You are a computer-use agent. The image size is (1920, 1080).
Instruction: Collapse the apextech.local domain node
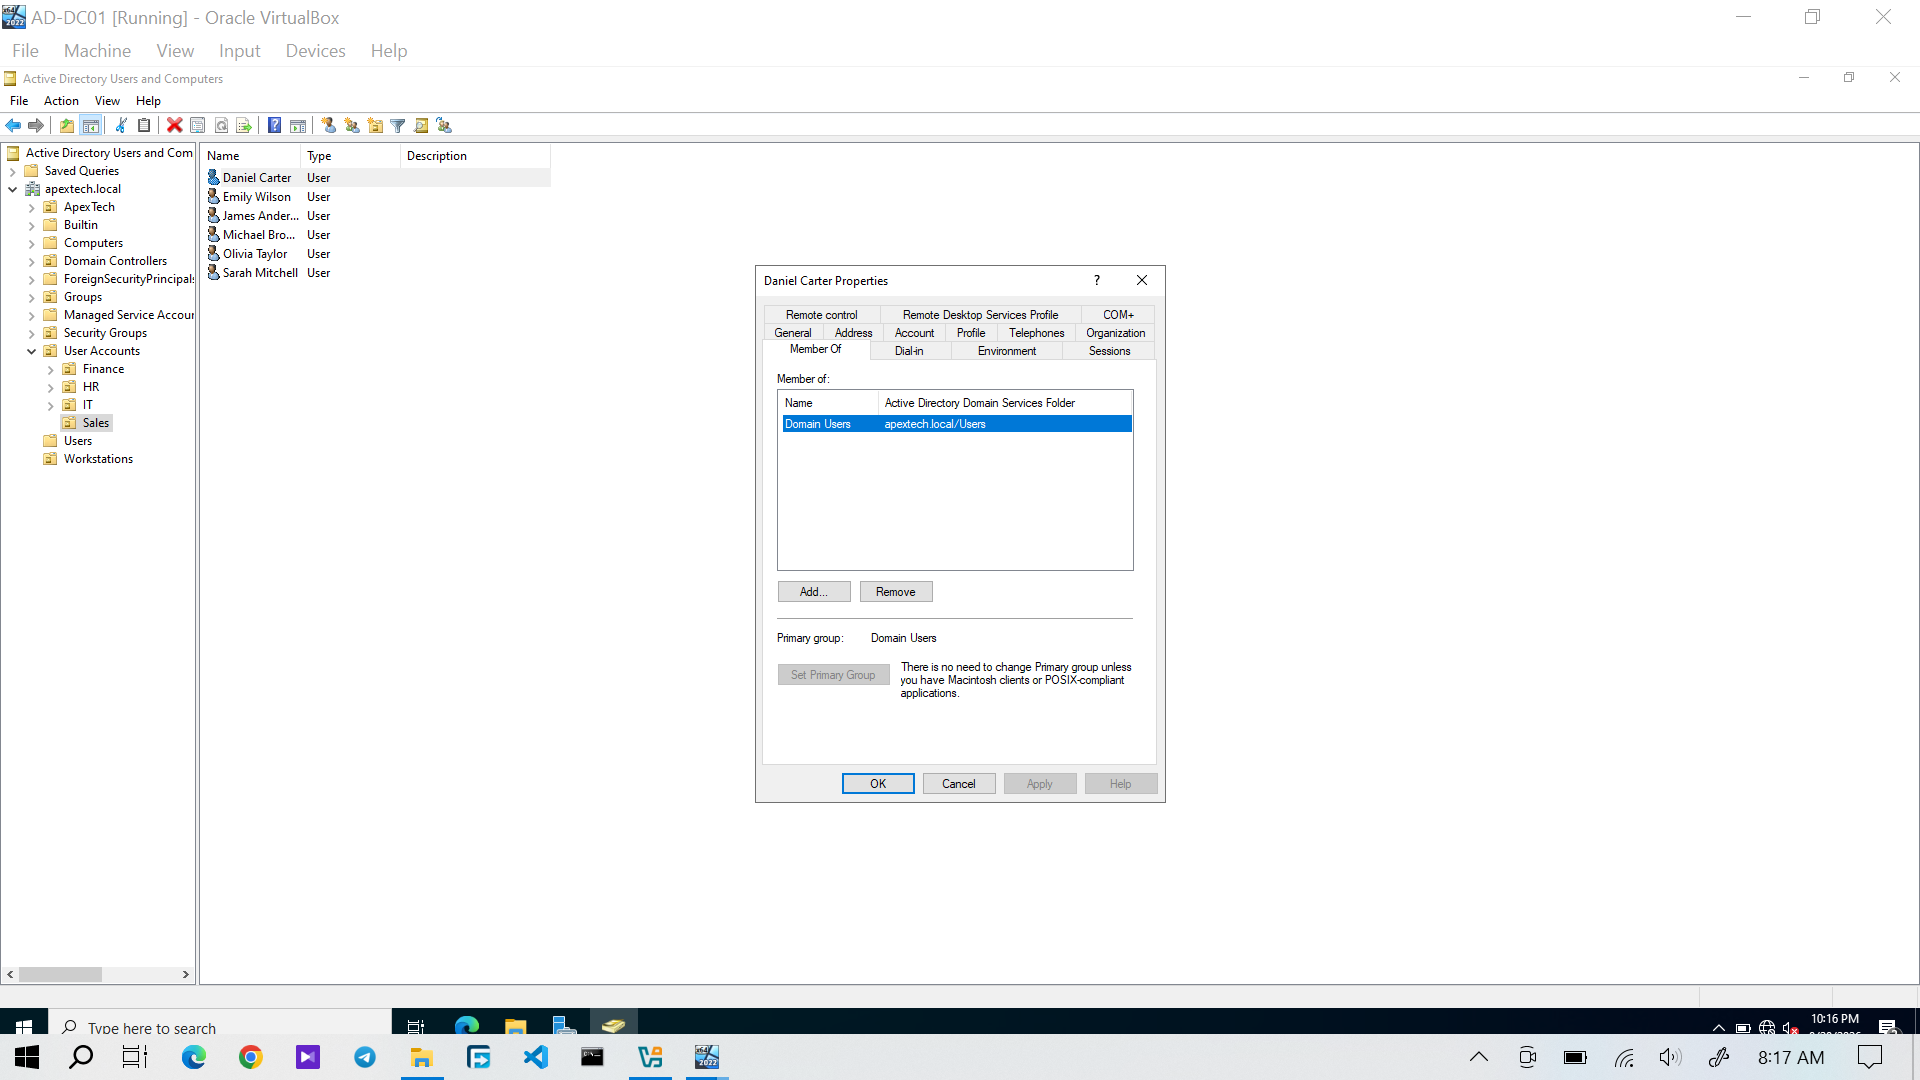[12, 190]
